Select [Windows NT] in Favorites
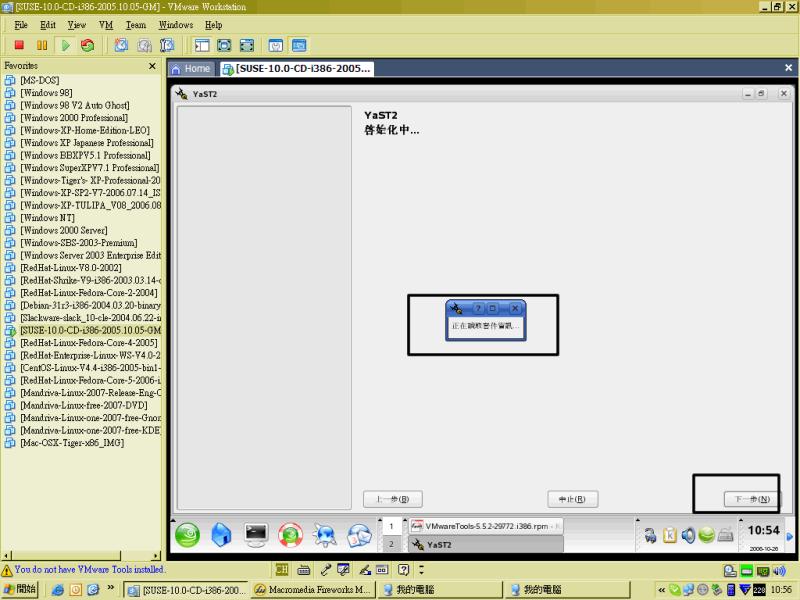This screenshot has height=600, width=800. point(47,218)
